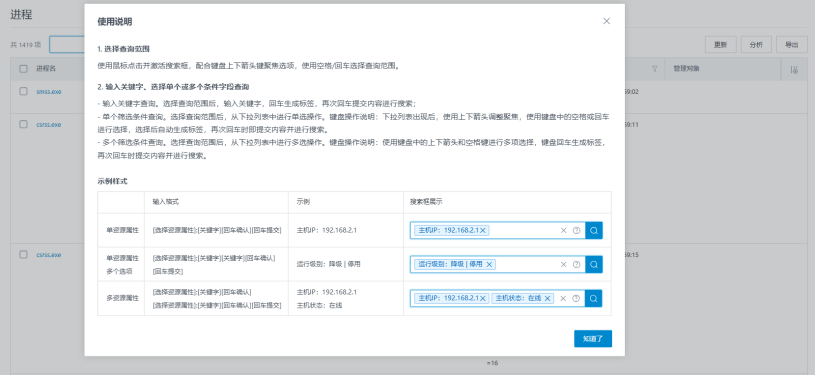Clear the 运行级别 example search box
The height and width of the screenshot is (375, 816).
(x=563, y=264)
